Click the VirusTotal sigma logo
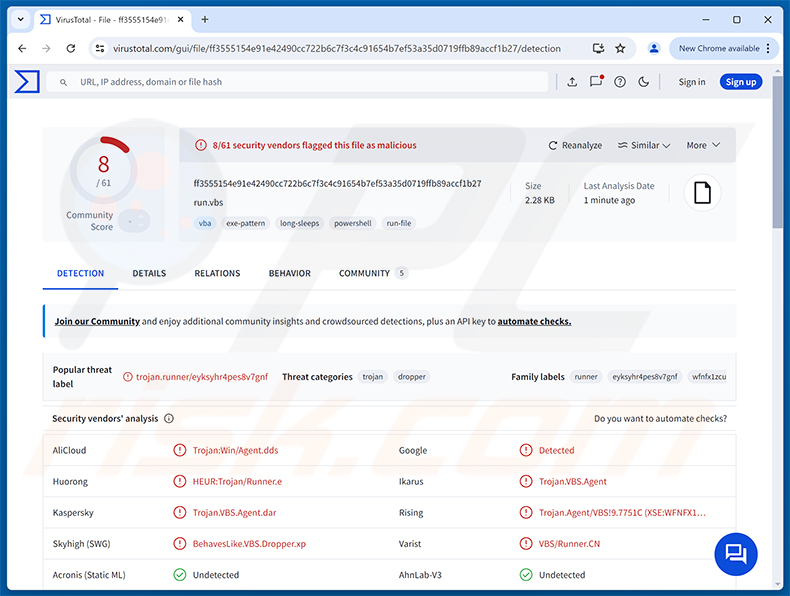This screenshot has height=596, width=790. pos(27,82)
